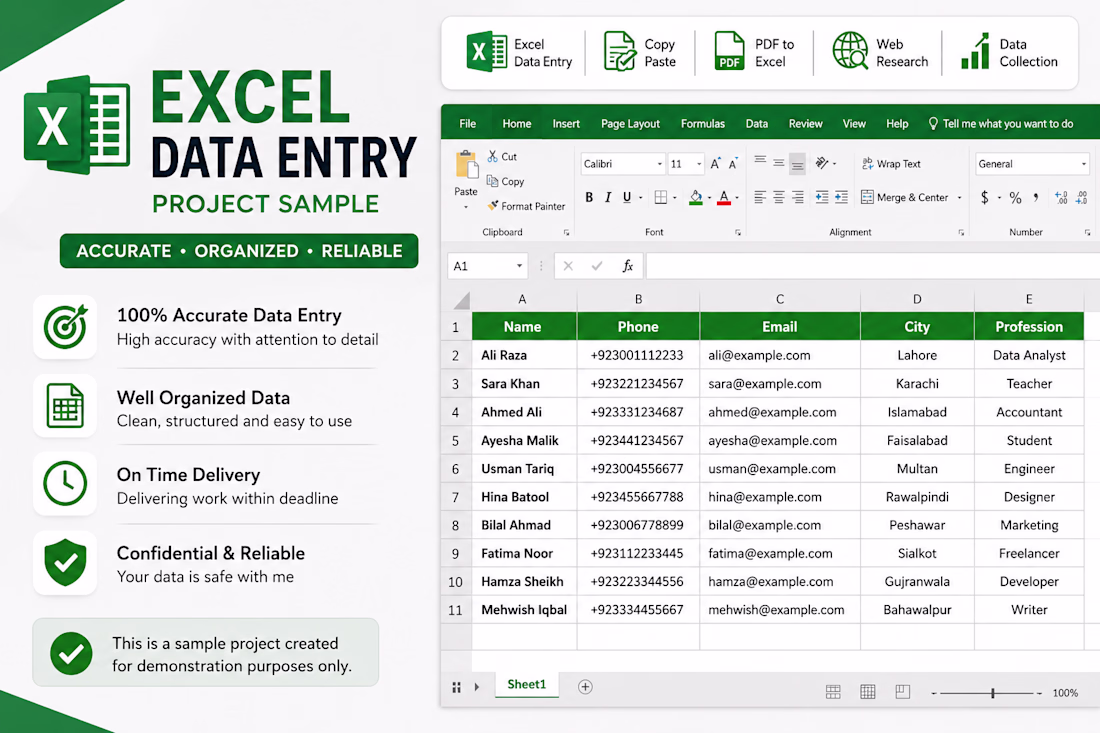Select the Format Painter tool
1100x733 pixels.
(526, 206)
